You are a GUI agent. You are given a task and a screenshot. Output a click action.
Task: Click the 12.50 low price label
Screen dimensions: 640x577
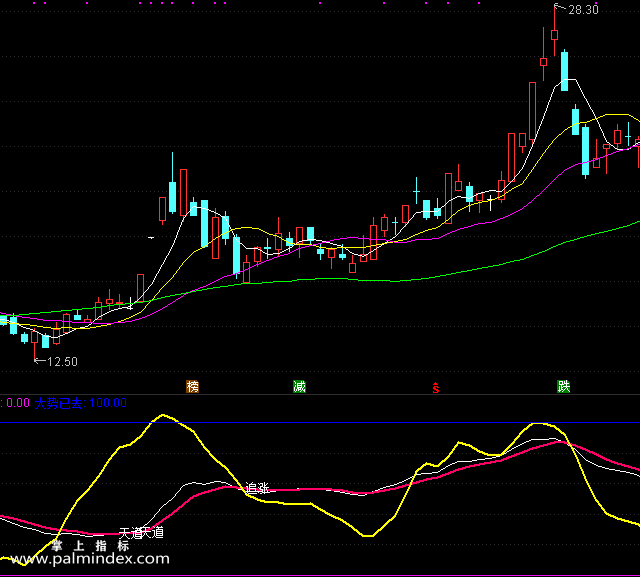click(x=62, y=362)
